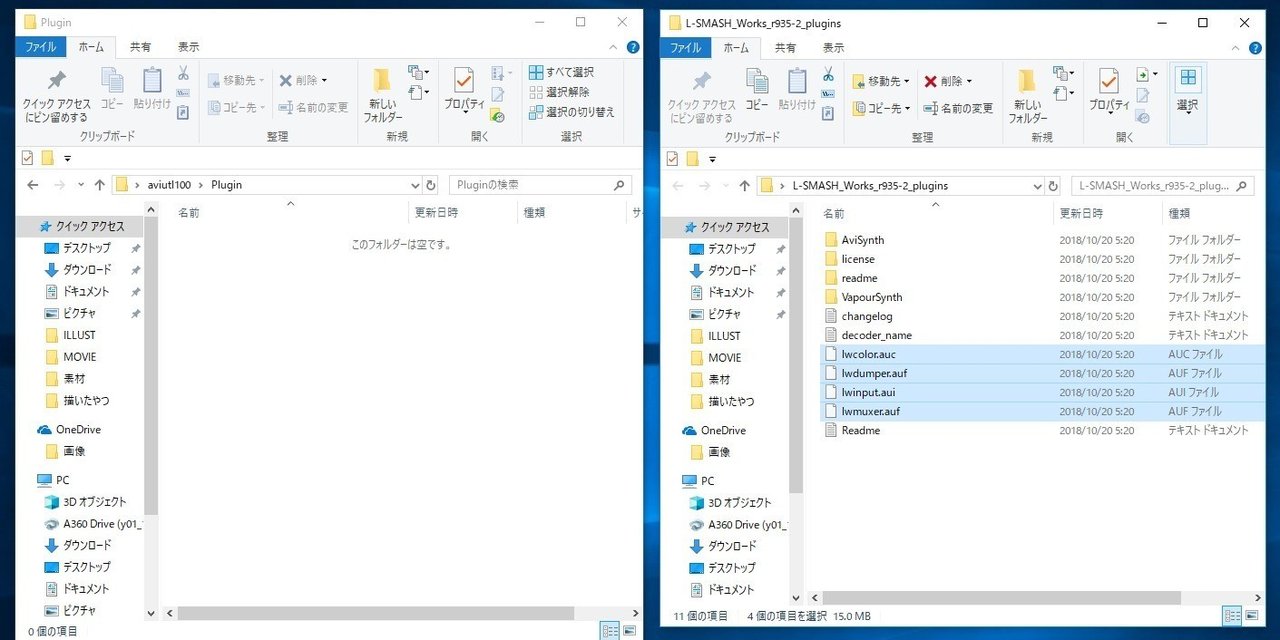Cut scissors icon in L-SMASH window
The width and height of the screenshot is (1280, 640).
pyautogui.click(x=829, y=73)
